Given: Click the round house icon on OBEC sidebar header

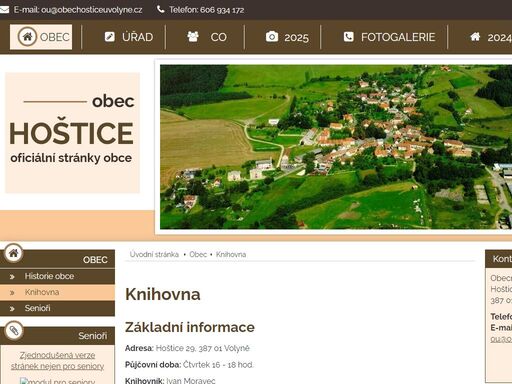Looking at the screenshot, I should [x=13, y=253].
